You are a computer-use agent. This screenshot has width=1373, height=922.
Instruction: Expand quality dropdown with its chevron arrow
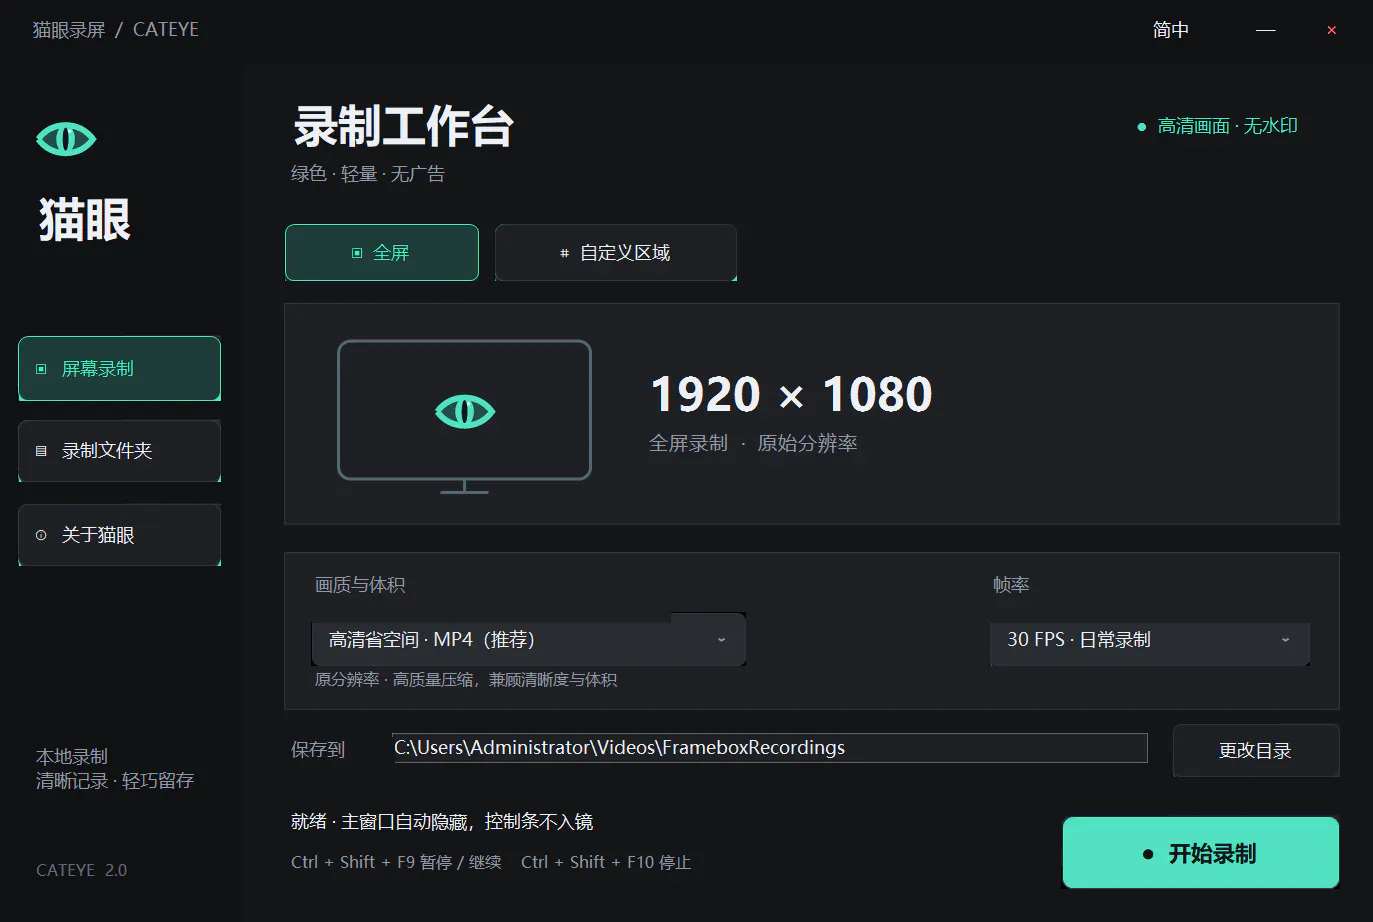click(721, 640)
